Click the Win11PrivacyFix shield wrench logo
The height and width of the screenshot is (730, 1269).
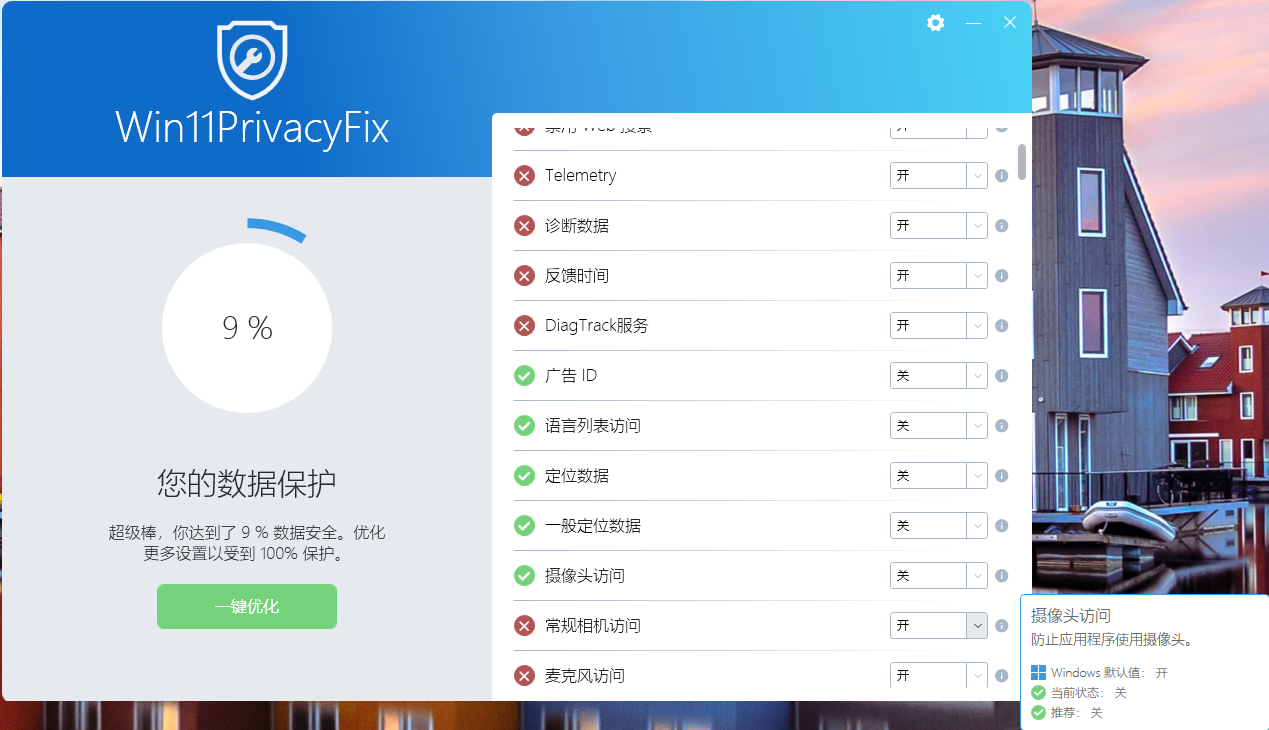coord(252,58)
